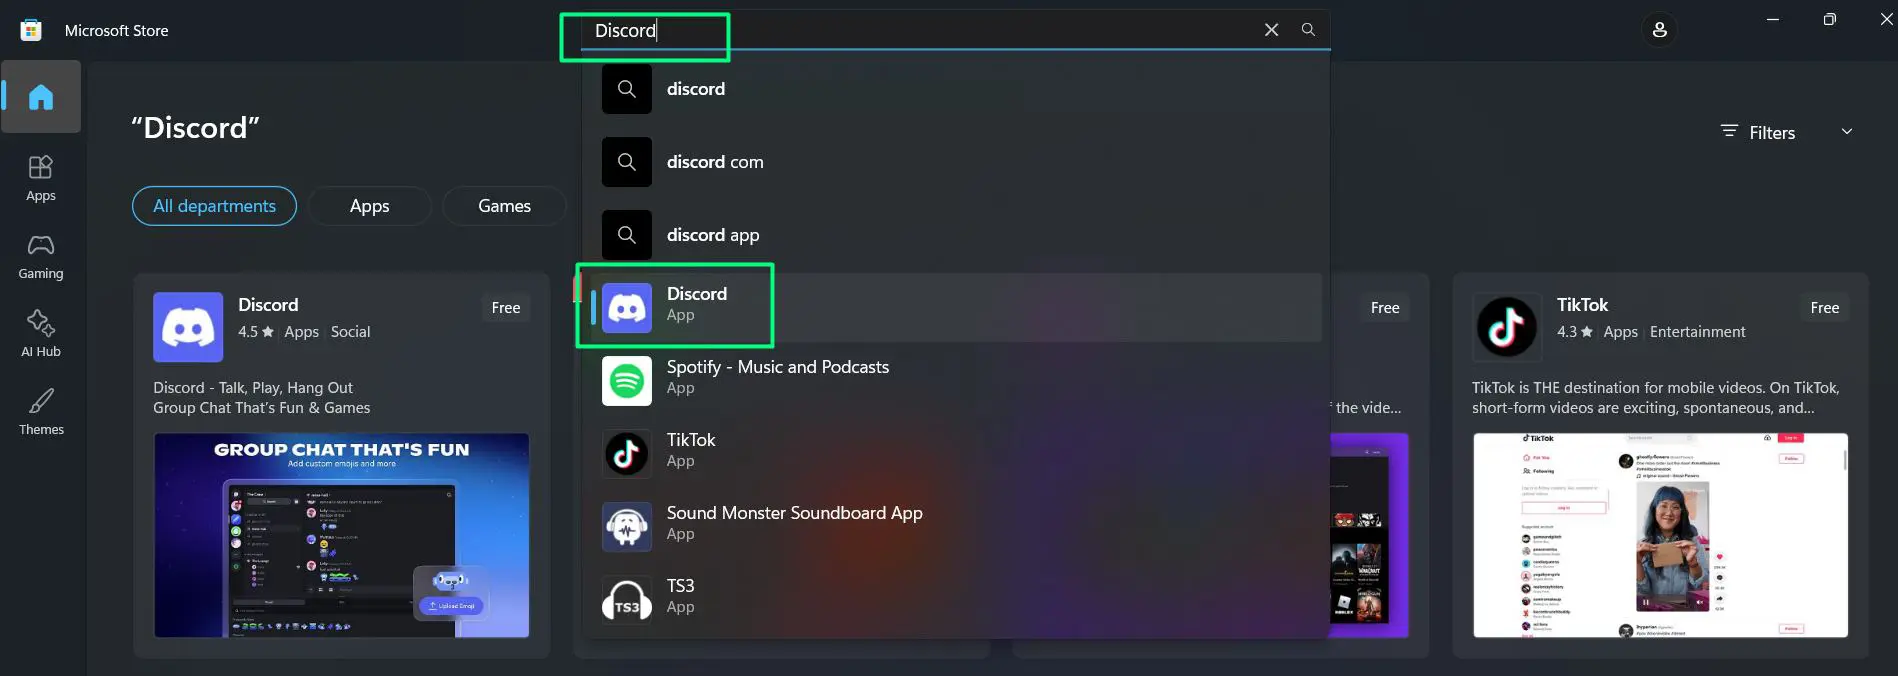Click the 4.5 star rating on Discord
This screenshot has height=676, width=1898.
point(256,332)
